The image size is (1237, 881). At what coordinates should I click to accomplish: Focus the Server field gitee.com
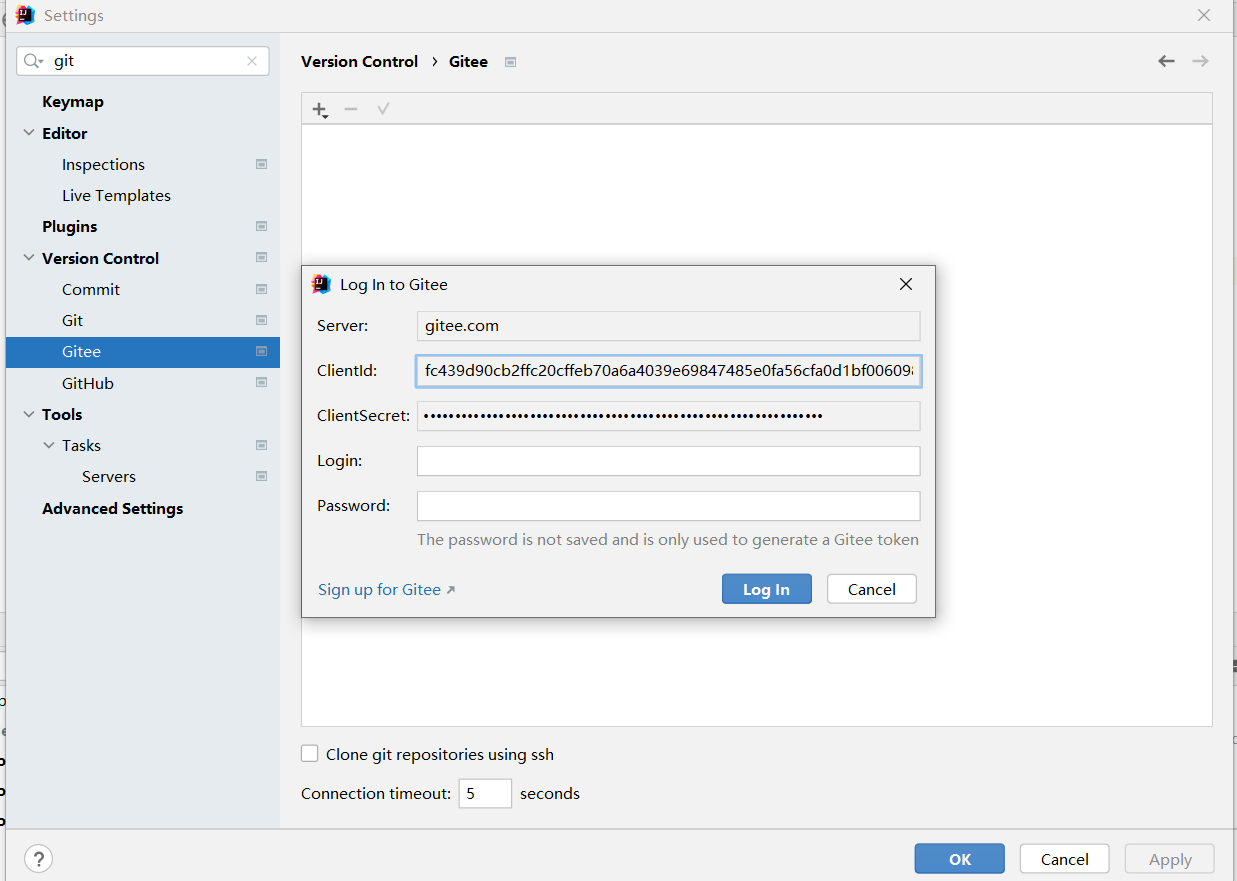pyautogui.click(x=668, y=326)
